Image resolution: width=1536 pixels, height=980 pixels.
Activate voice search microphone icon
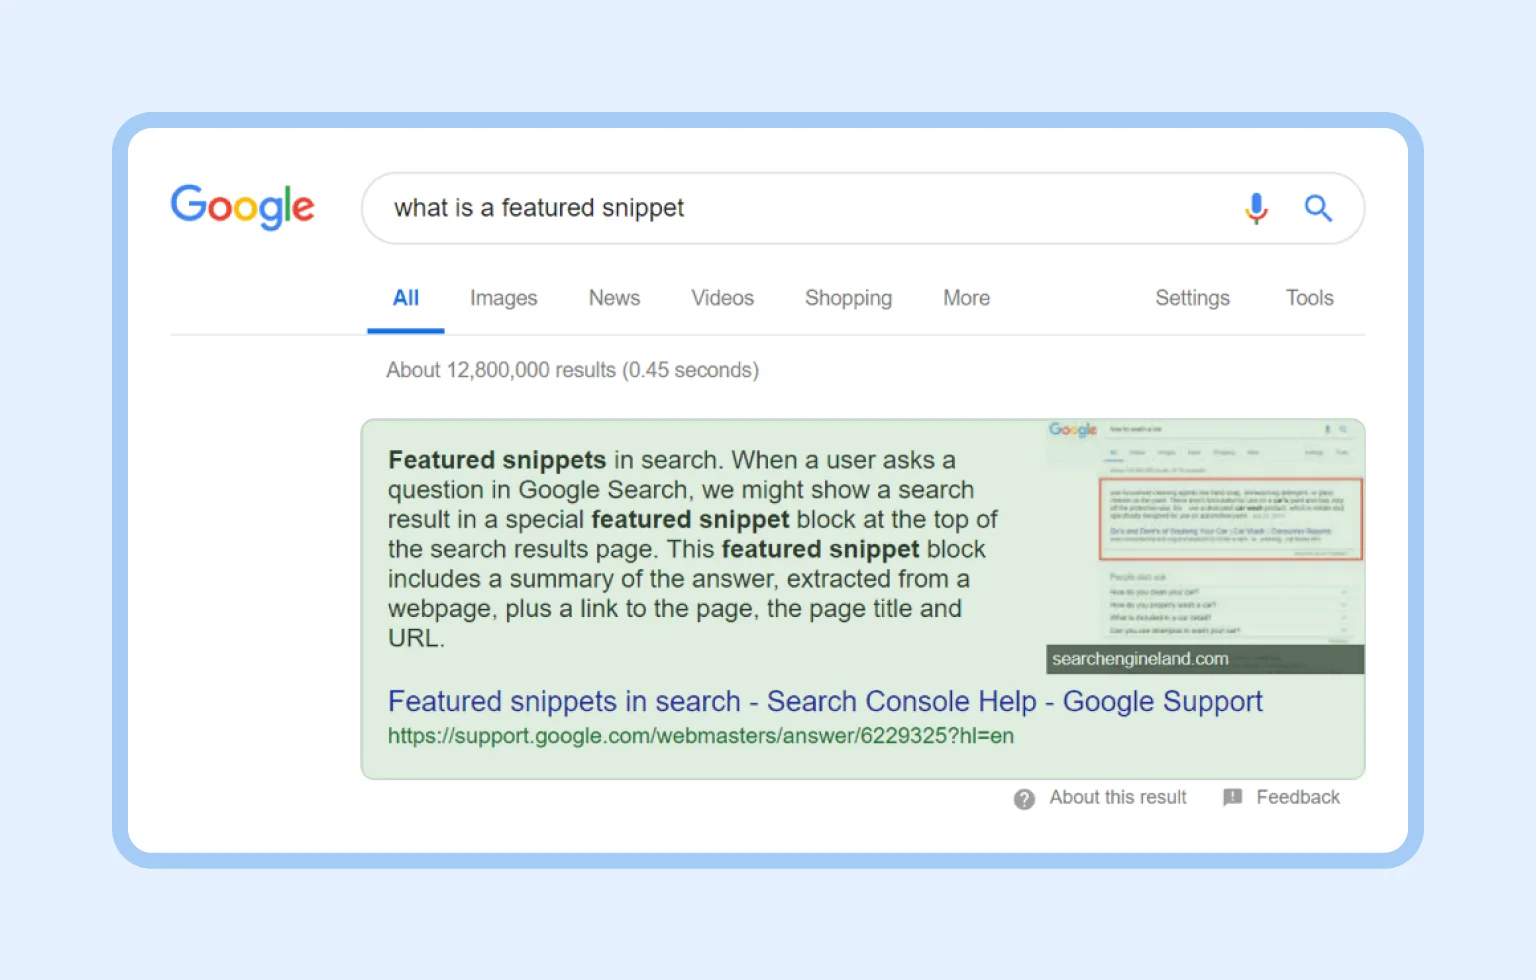[1256, 208]
